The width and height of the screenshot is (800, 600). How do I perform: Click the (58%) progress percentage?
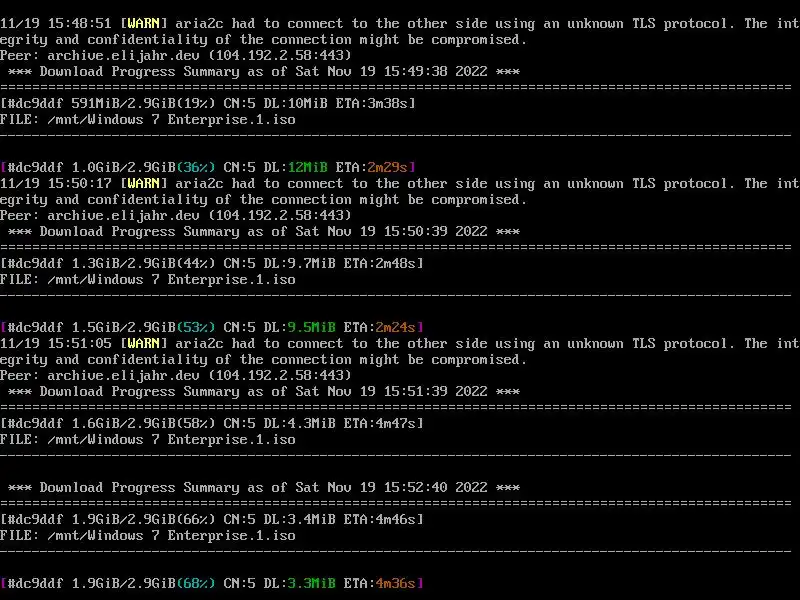[195, 423]
